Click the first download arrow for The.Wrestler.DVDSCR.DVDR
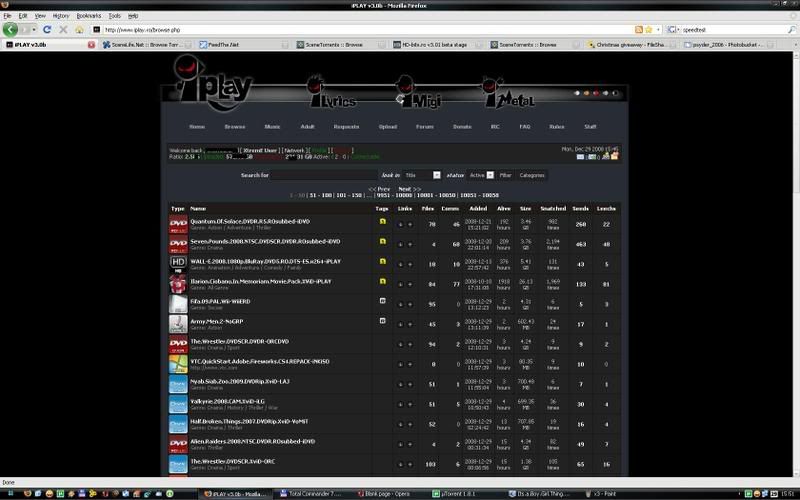 point(401,344)
